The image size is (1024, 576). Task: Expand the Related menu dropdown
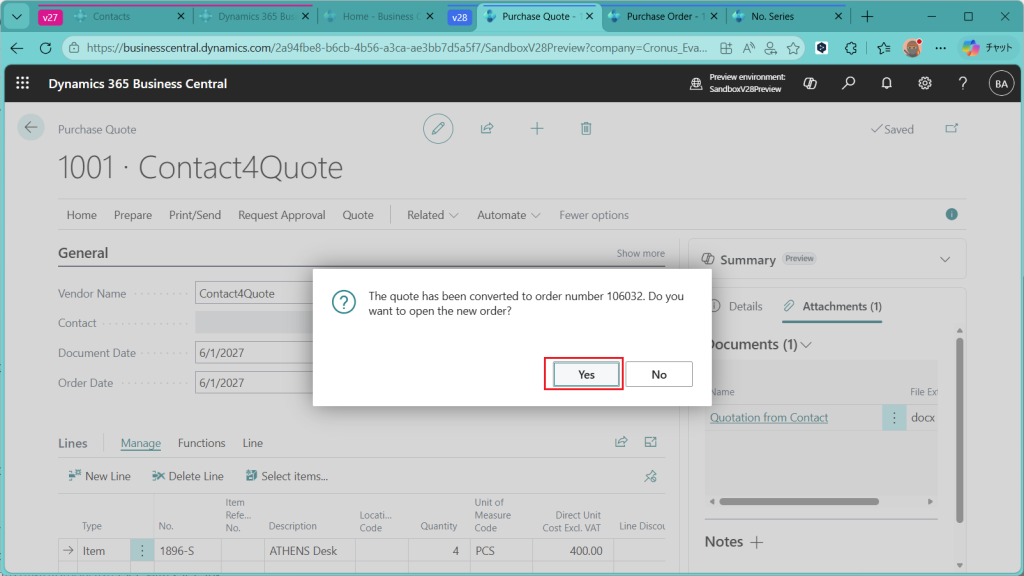tap(432, 215)
